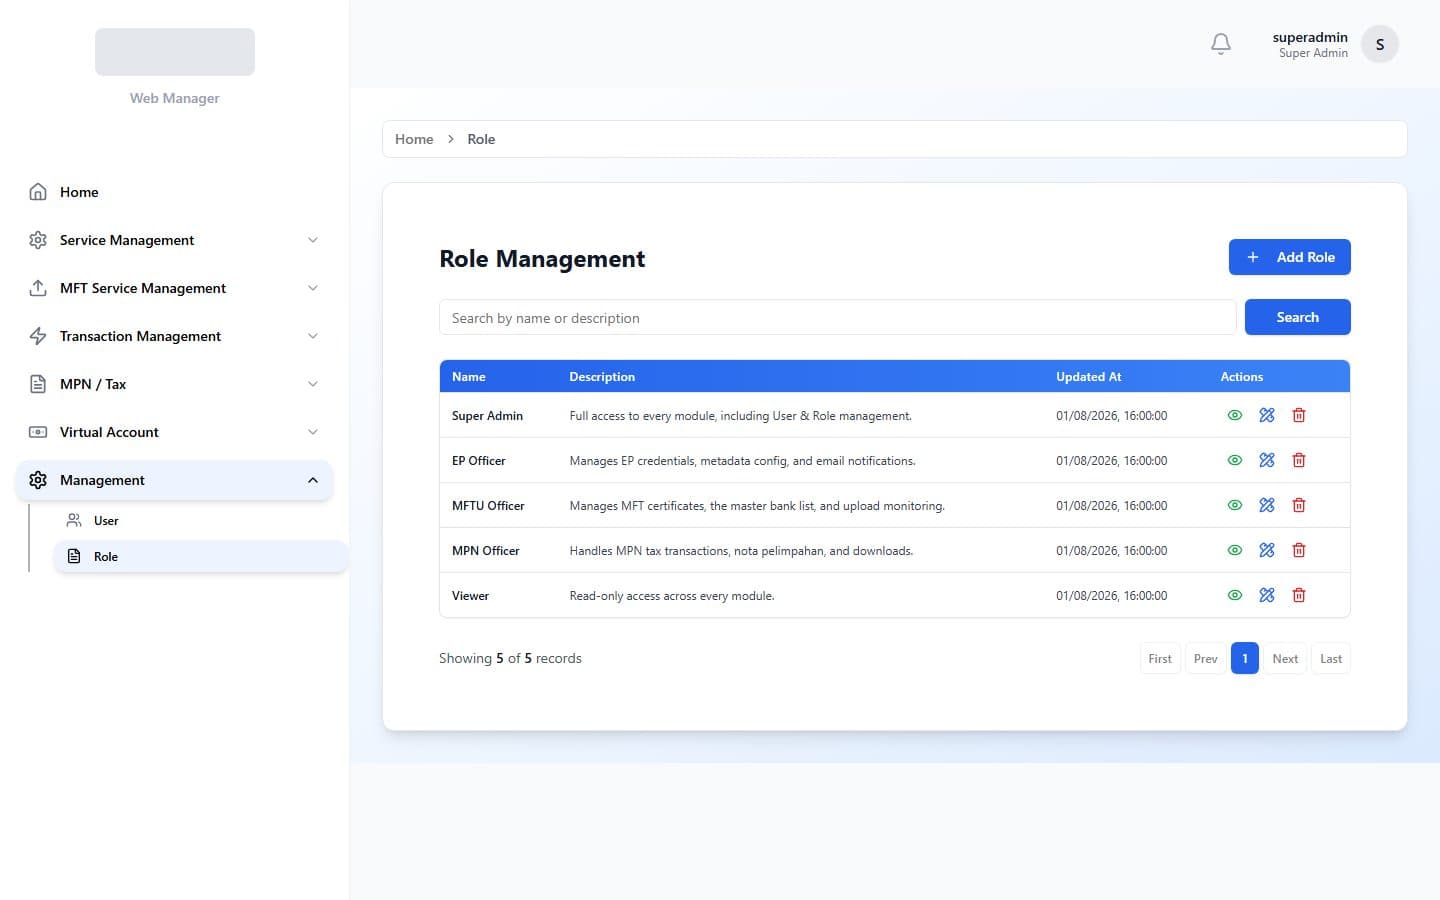Viewport: 1440px width, 900px height.
Task: Expand MPN / Tax chevron
Action: (x=313, y=384)
